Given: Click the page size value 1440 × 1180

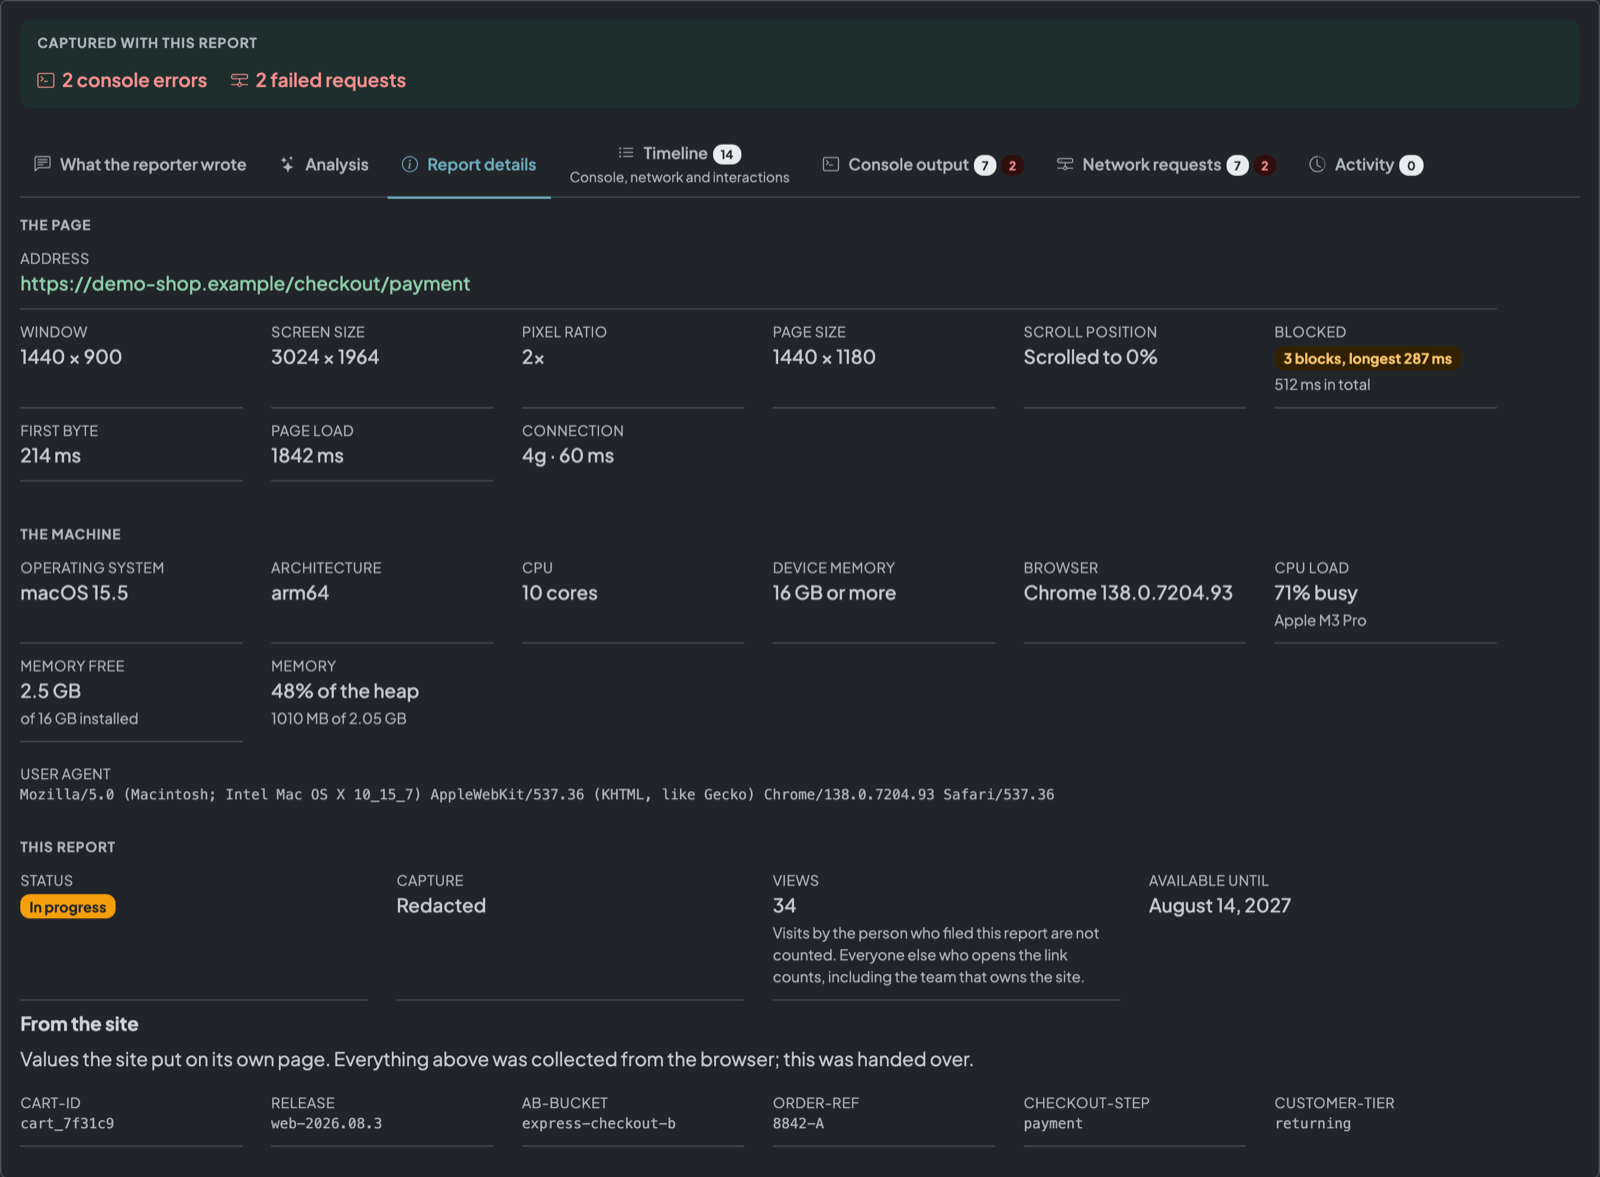Looking at the screenshot, I should pos(824,357).
